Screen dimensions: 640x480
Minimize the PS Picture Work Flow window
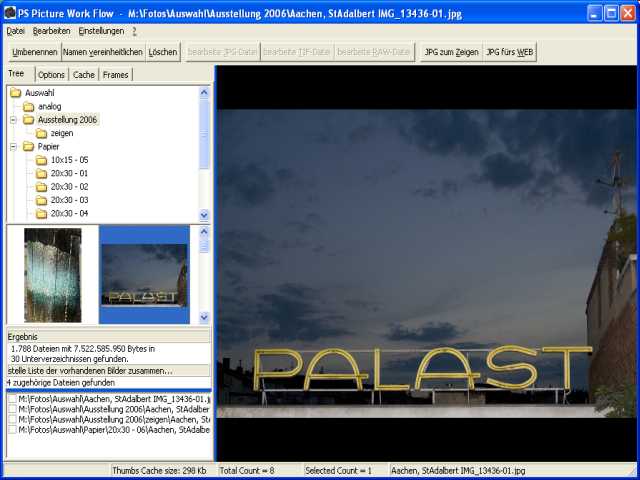pos(595,13)
